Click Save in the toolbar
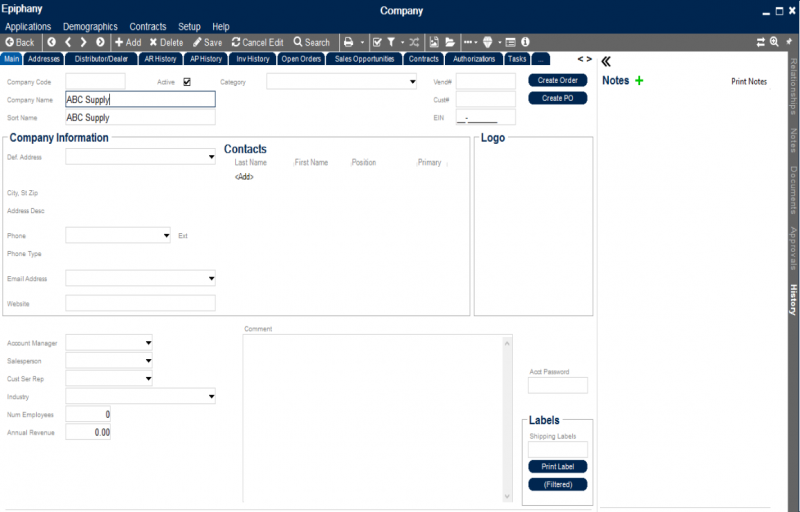 click(207, 42)
